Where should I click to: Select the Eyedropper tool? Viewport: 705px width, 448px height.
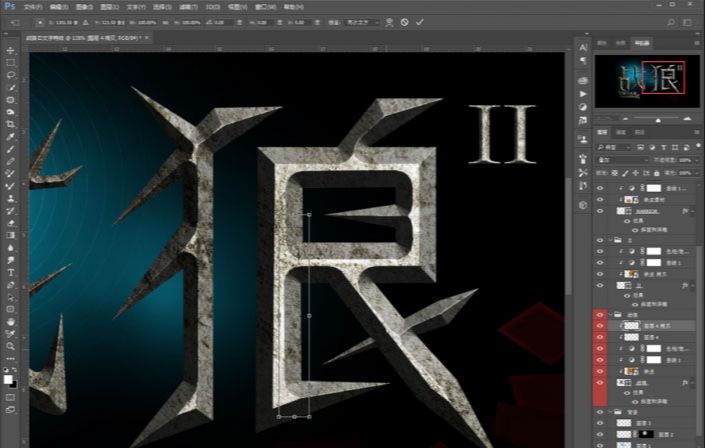click(x=10, y=137)
